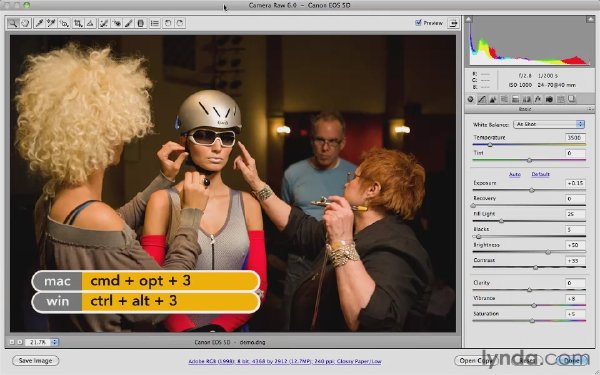Screen dimensions: 600x375
Task: Open workflow options link at bottom
Action: tap(285, 361)
